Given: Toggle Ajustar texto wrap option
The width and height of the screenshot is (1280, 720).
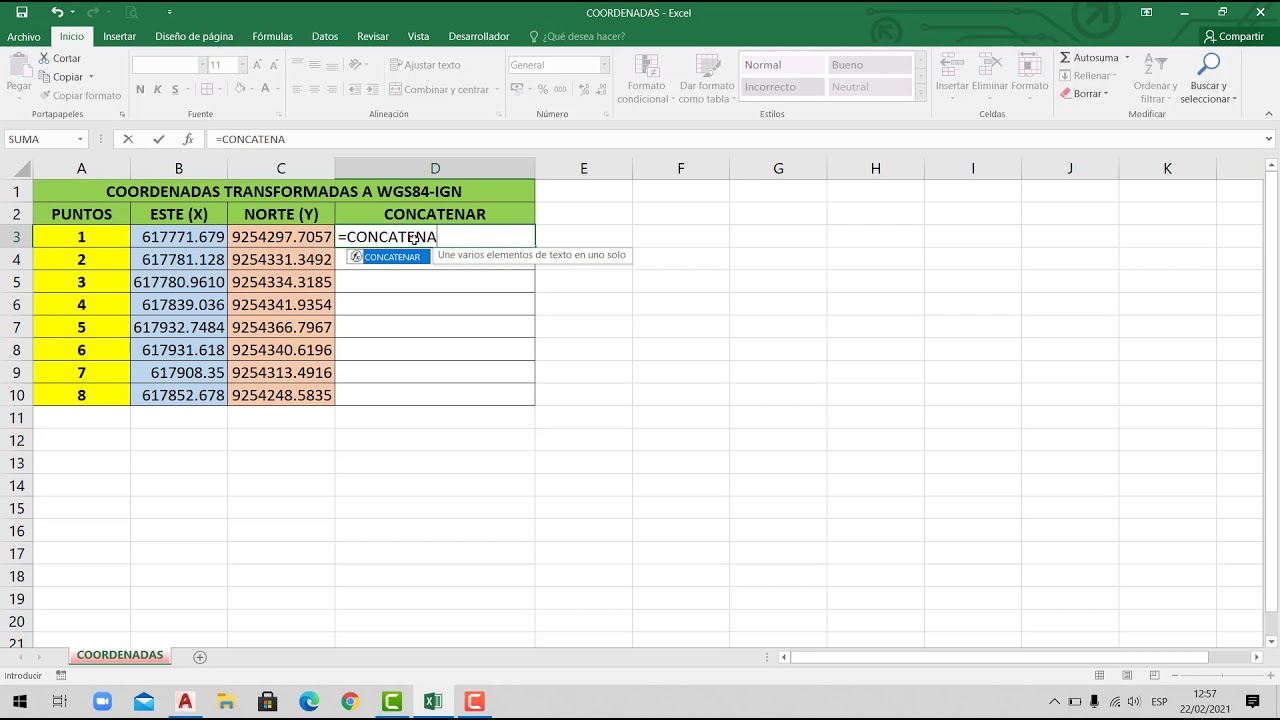Looking at the screenshot, I should coord(424,65).
